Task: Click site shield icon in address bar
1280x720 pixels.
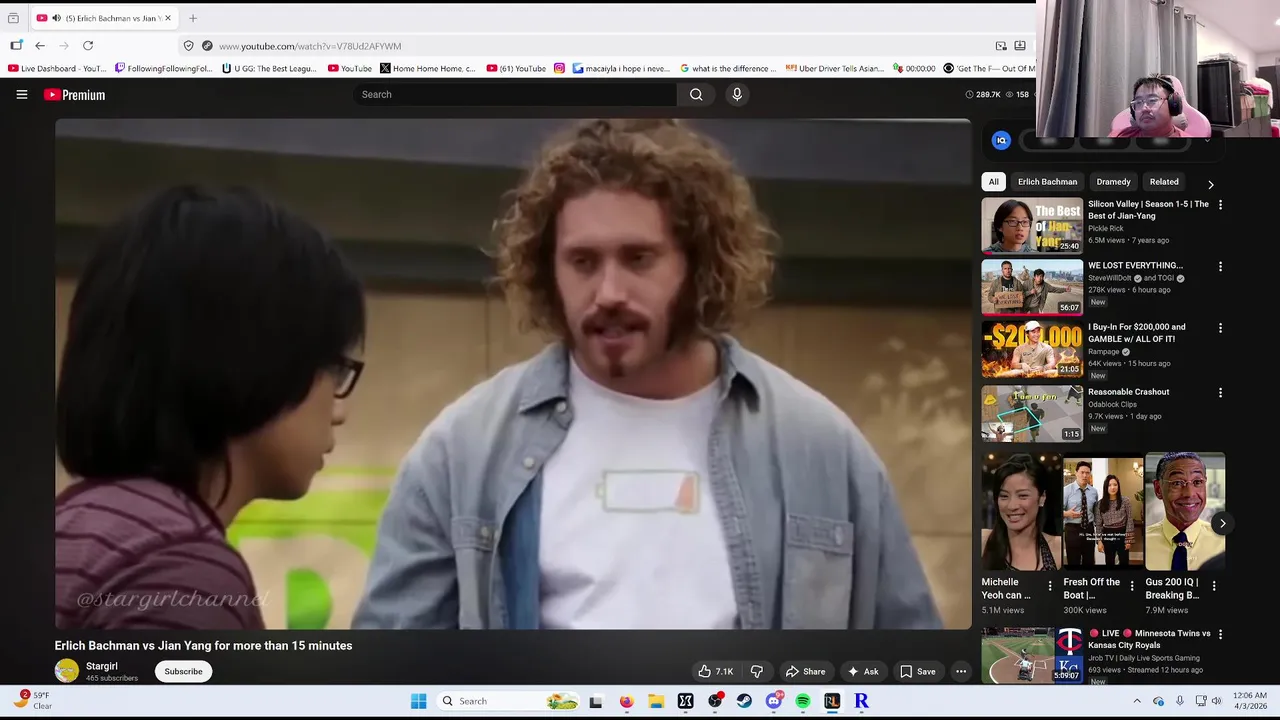Action: (188, 46)
